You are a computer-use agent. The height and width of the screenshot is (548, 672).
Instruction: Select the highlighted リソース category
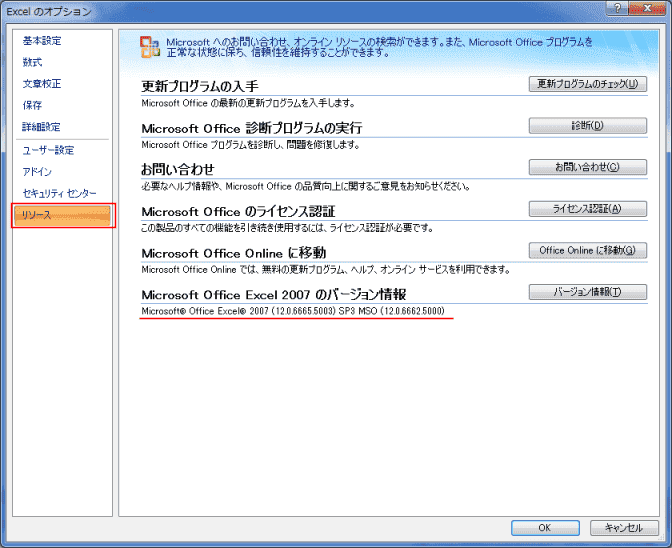pos(63,215)
